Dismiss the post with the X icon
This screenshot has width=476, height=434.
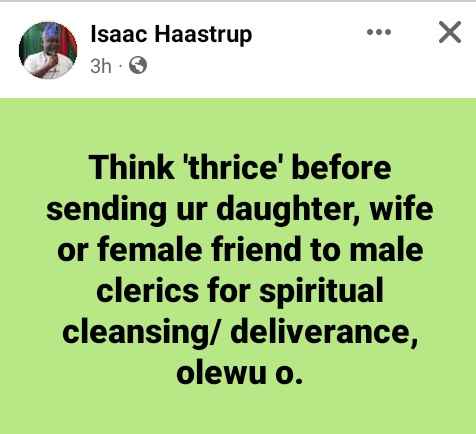pos(450,32)
